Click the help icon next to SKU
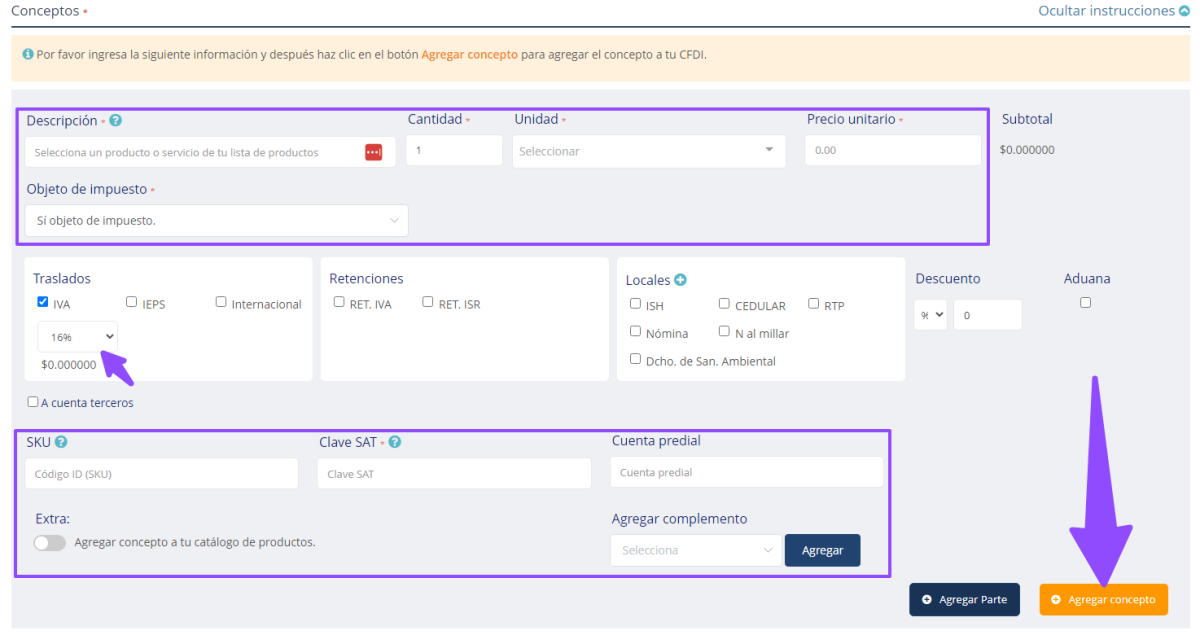 61,442
